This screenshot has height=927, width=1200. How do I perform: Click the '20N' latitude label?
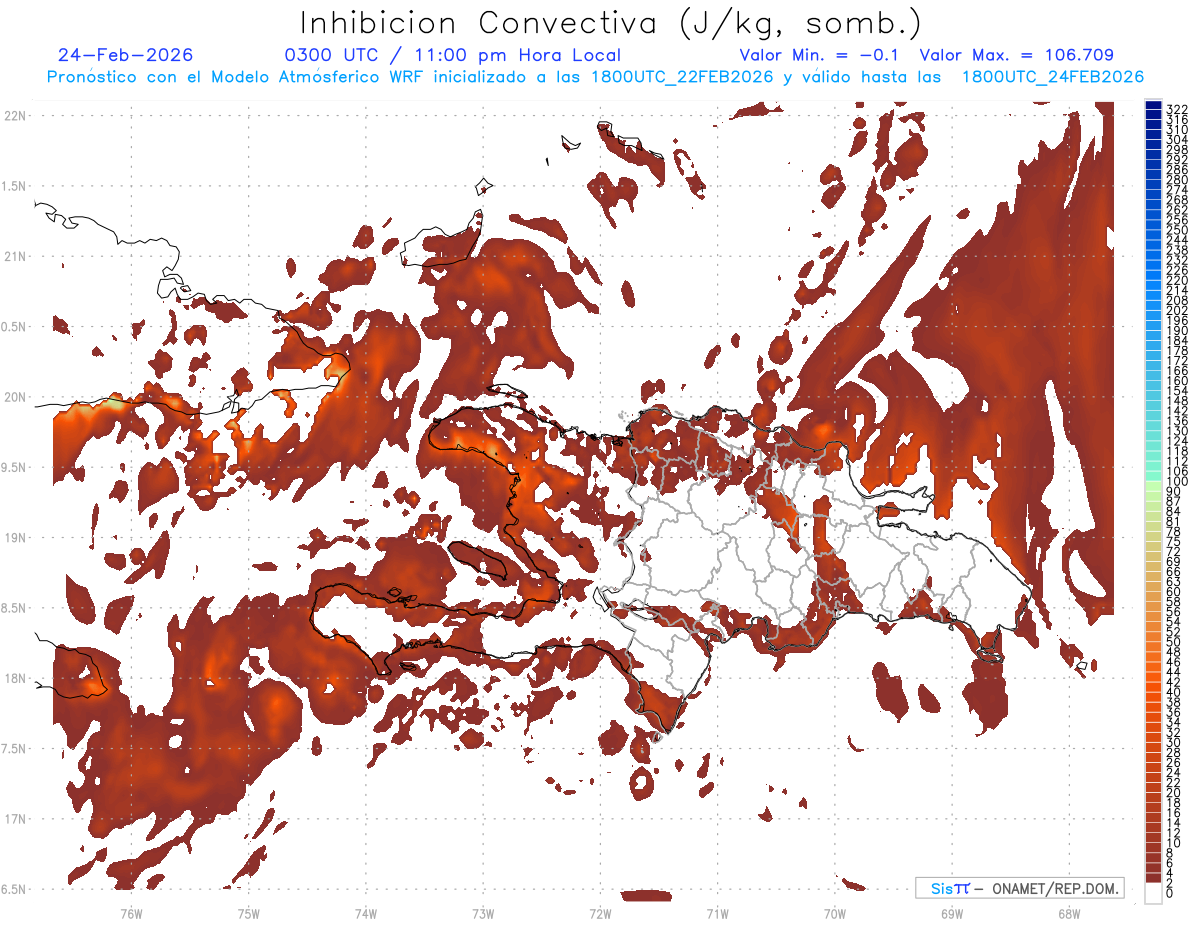pyautogui.click(x=14, y=397)
